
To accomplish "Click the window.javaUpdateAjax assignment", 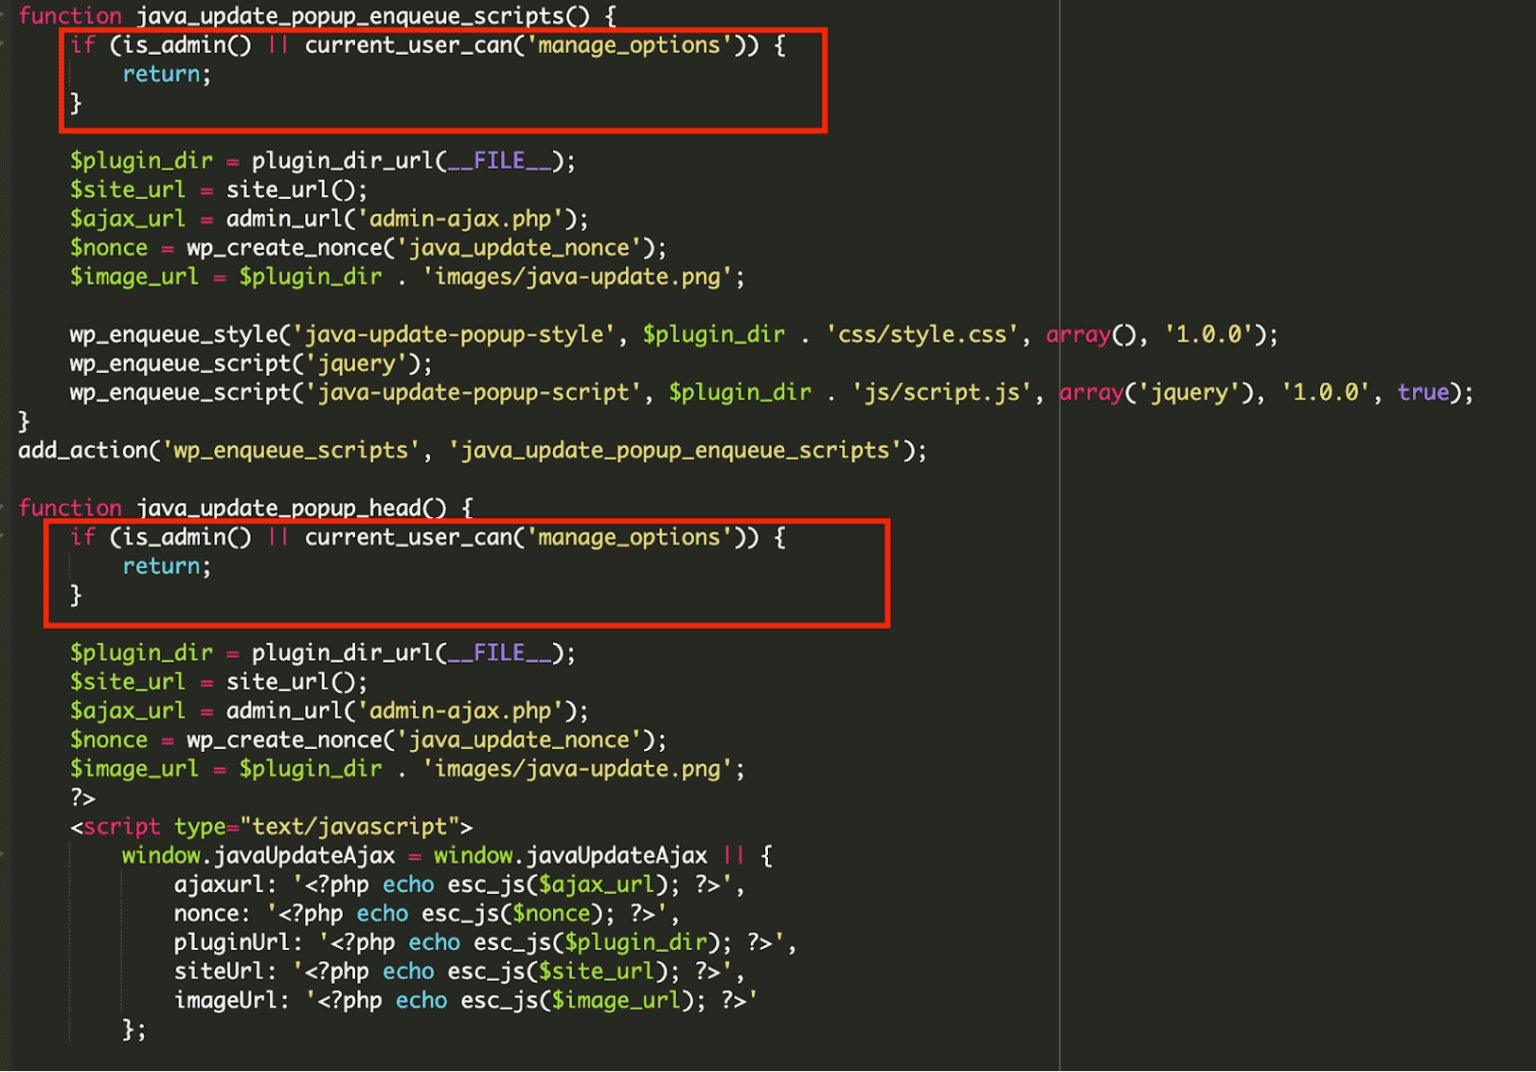I will (x=260, y=855).
